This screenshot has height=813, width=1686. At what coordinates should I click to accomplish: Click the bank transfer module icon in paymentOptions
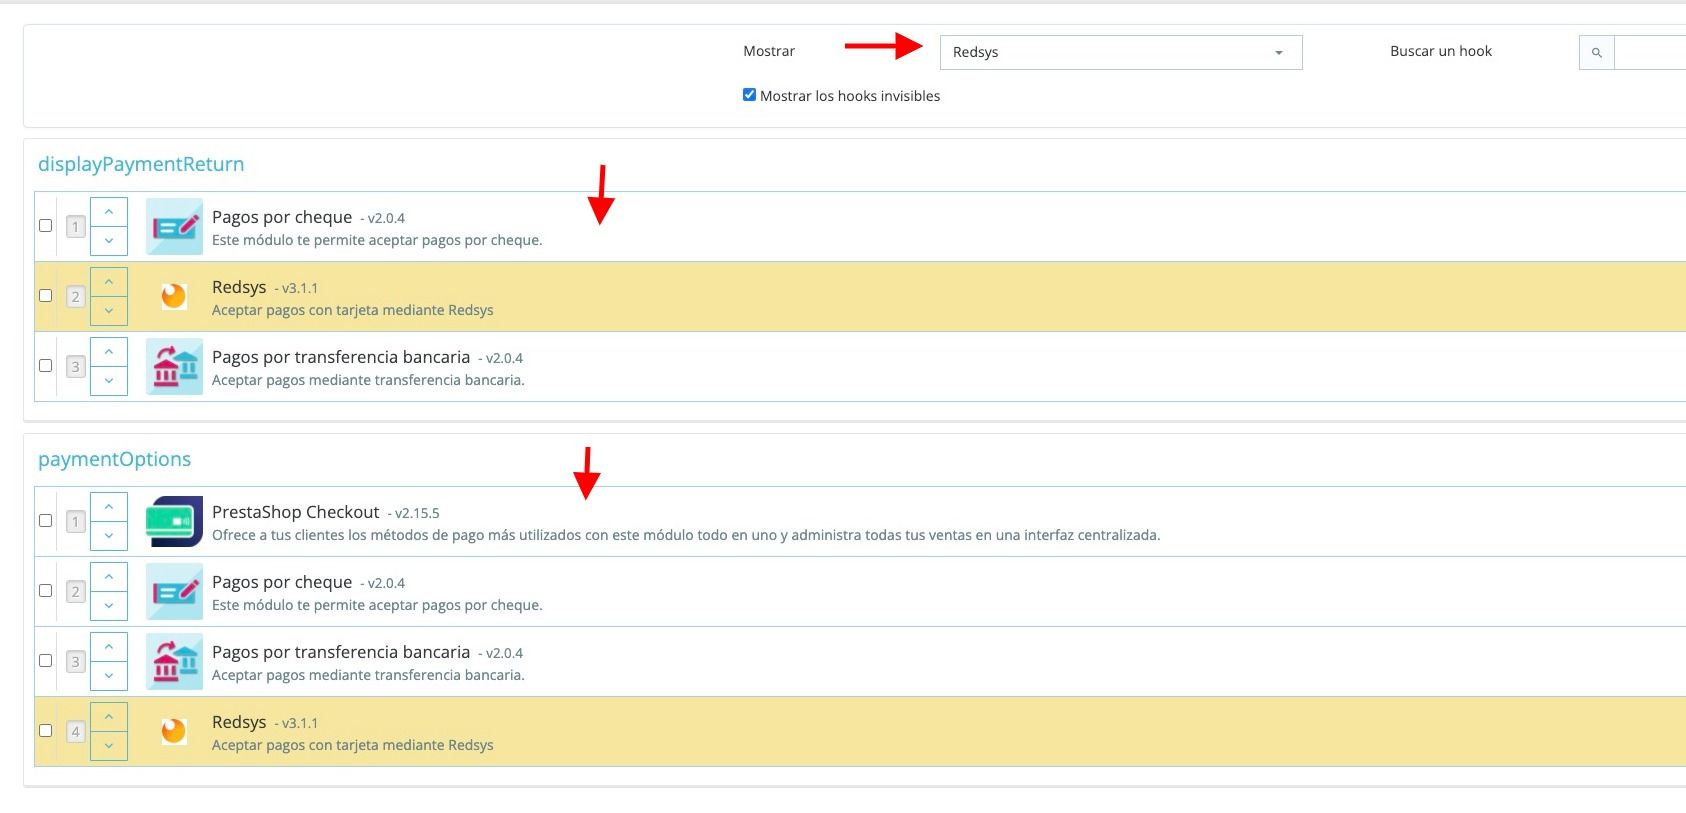[x=174, y=661]
